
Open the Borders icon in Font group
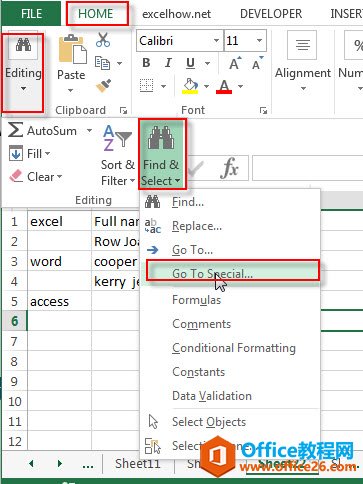pyautogui.click(x=146, y=86)
